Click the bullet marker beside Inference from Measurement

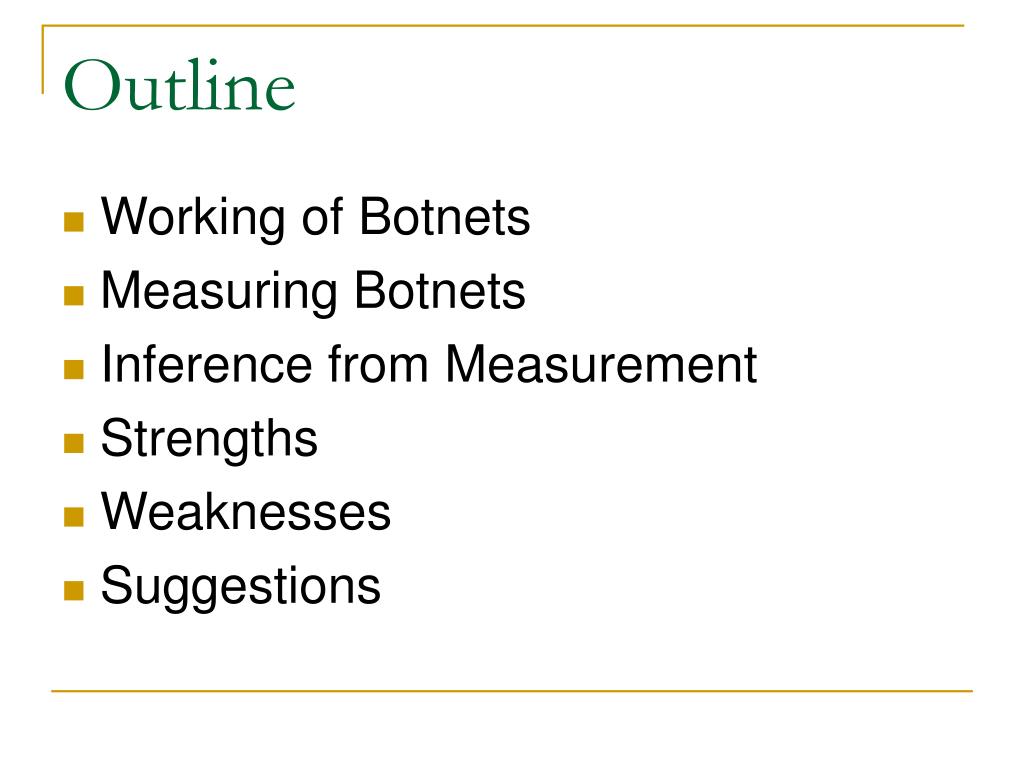[x=74, y=370]
